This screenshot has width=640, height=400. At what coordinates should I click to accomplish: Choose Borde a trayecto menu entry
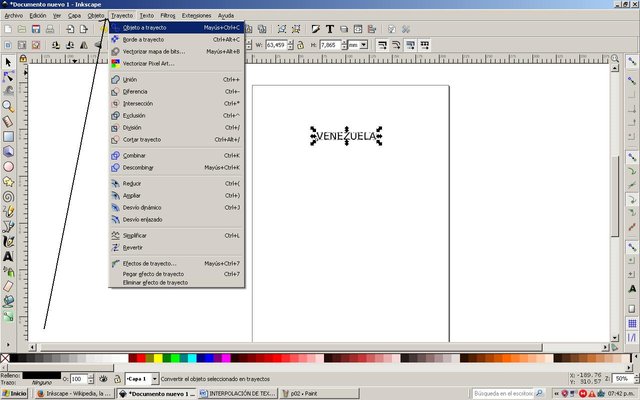pyautogui.click(x=177, y=40)
